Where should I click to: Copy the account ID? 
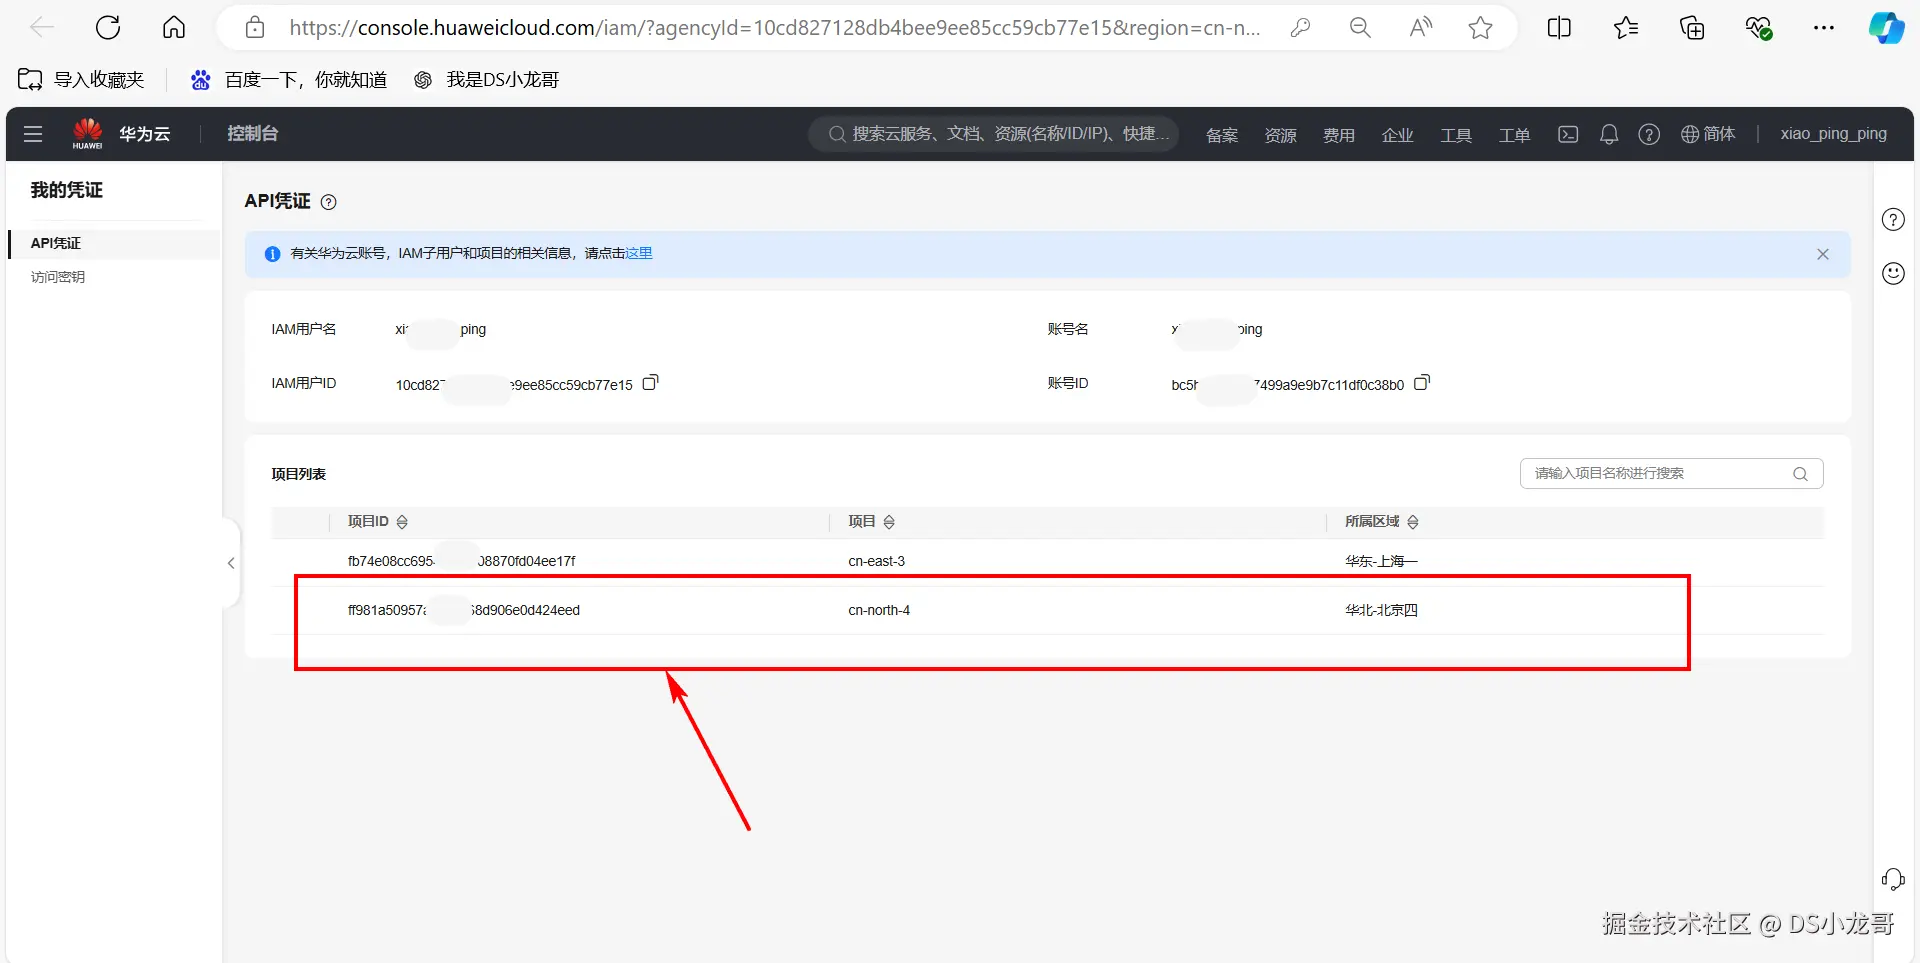pos(1422,383)
